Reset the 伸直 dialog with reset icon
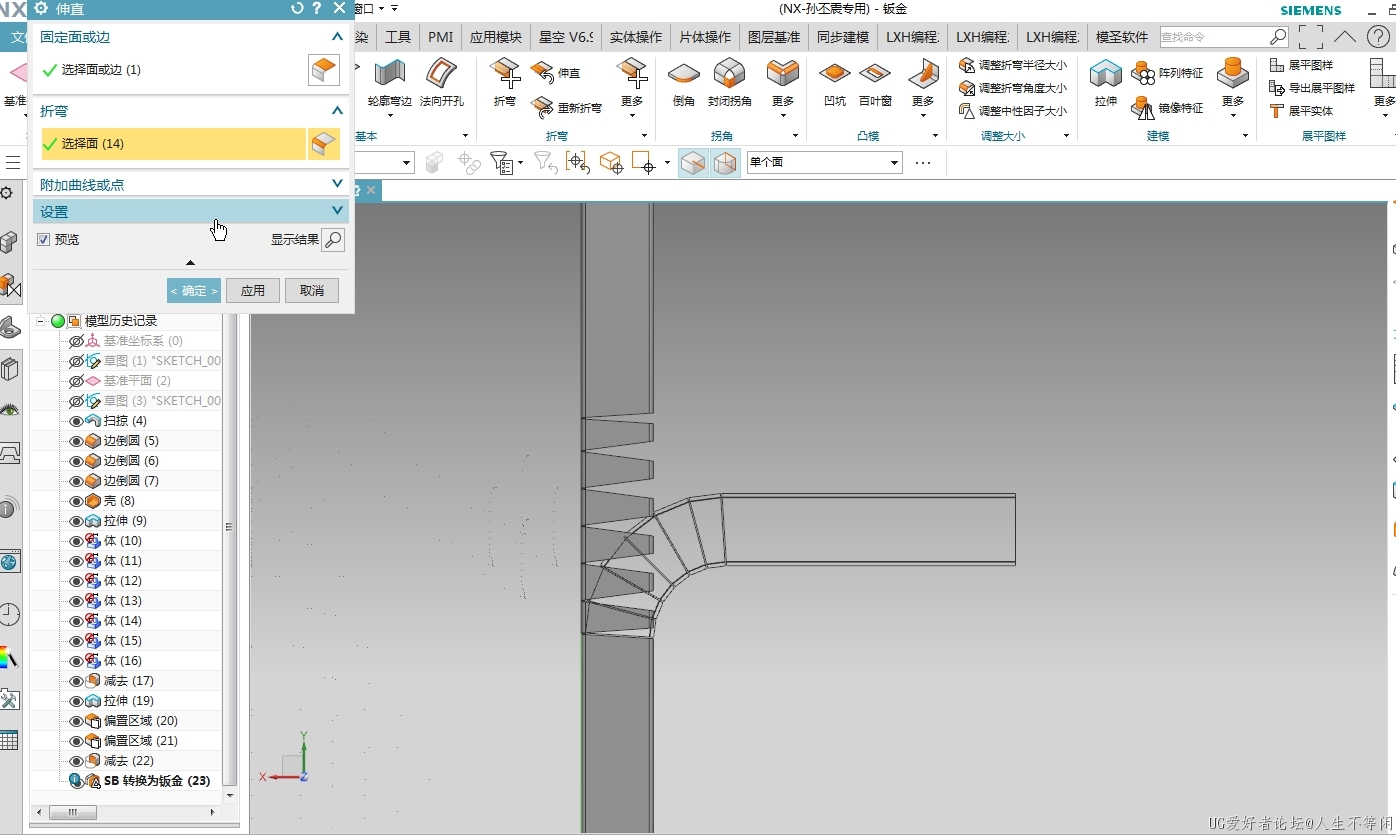The image size is (1396, 835). (x=297, y=8)
